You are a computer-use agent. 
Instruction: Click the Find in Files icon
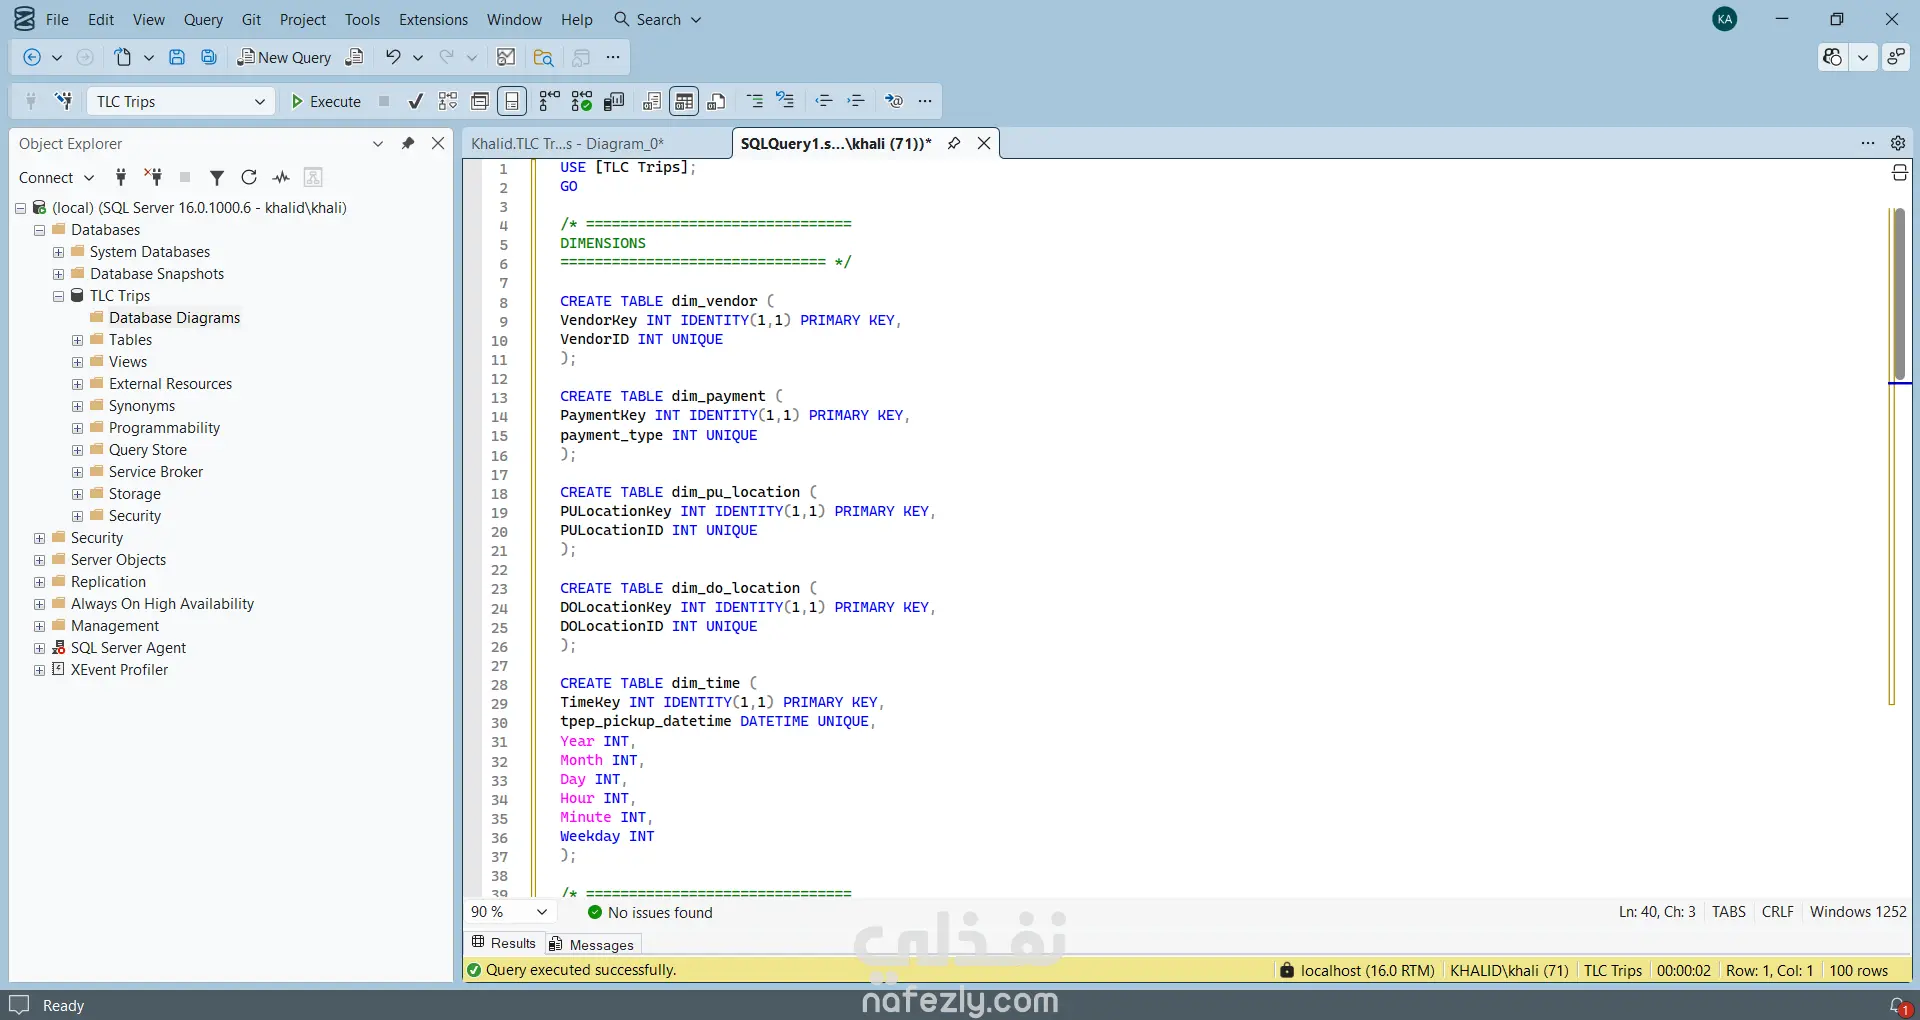tap(543, 58)
